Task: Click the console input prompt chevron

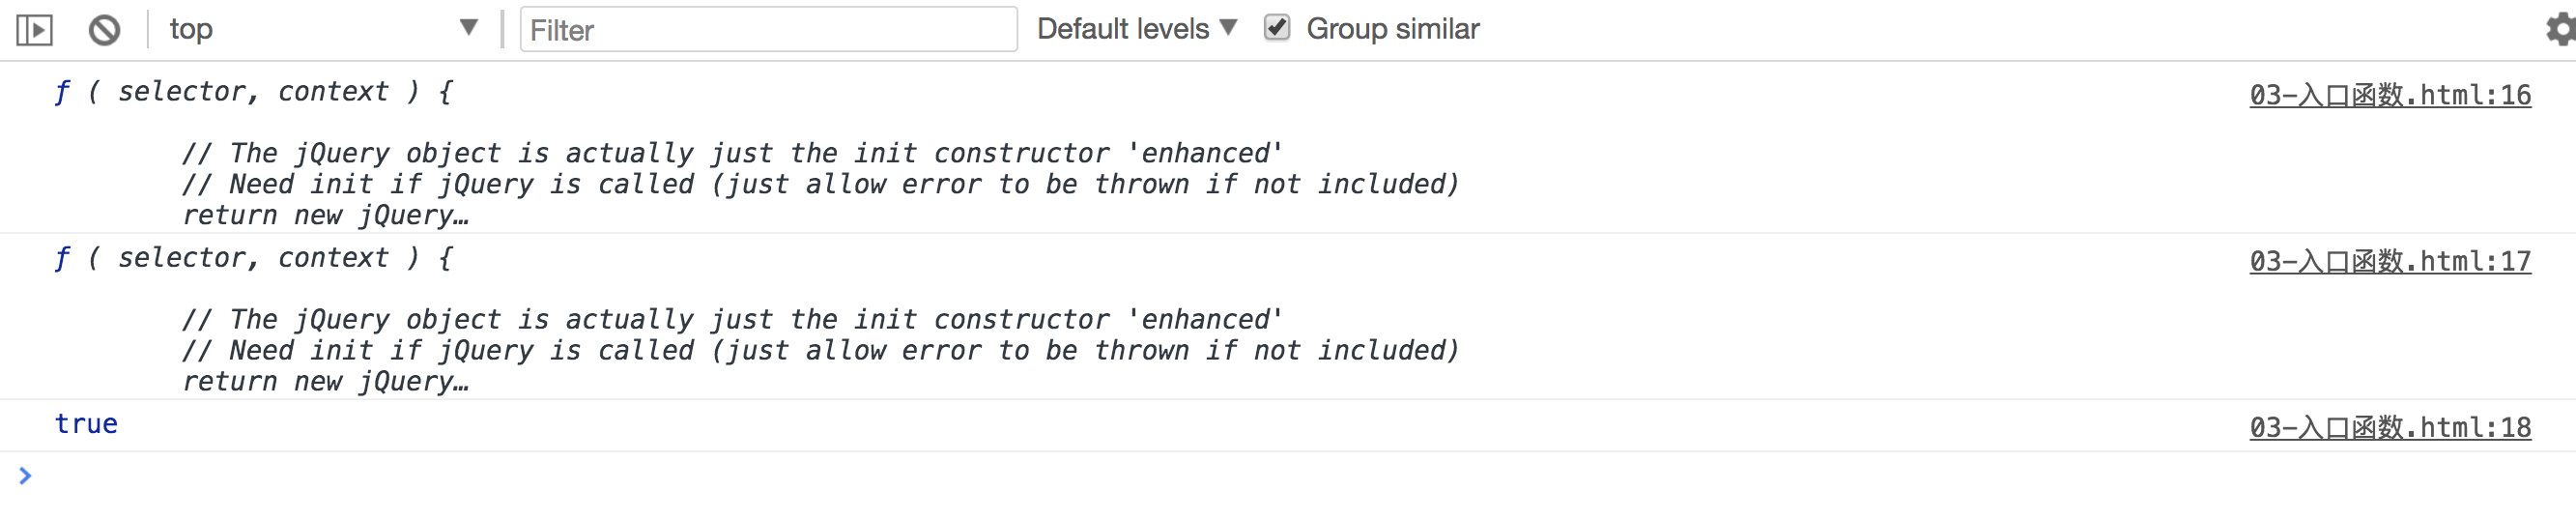Action: coord(25,476)
